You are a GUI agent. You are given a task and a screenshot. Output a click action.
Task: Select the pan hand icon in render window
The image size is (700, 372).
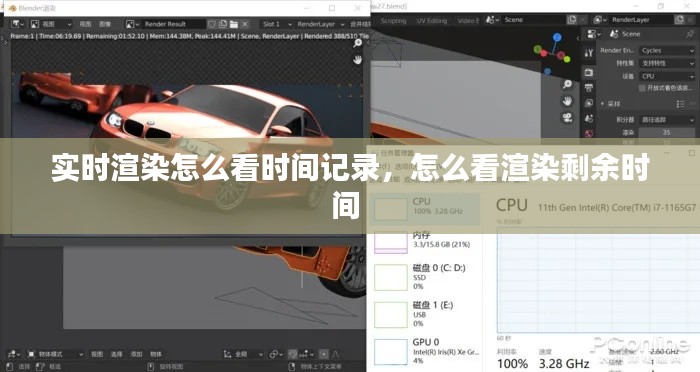(x=358, y=59)
